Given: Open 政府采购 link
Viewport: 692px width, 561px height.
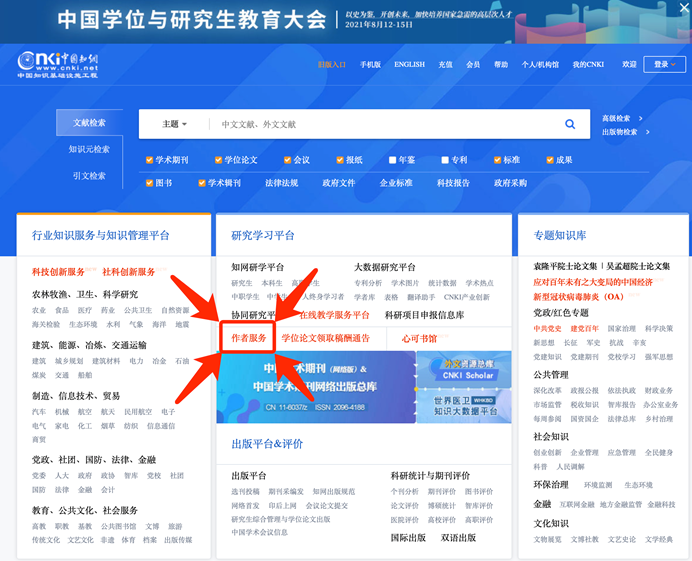Looking at the screenshot, I should (510, 183).
